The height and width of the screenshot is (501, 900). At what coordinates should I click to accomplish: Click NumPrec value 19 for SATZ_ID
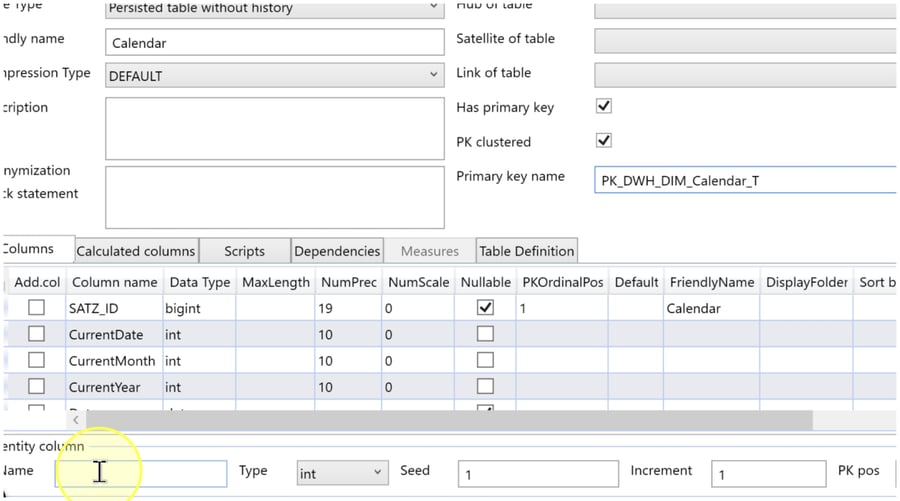click(348, 308)
